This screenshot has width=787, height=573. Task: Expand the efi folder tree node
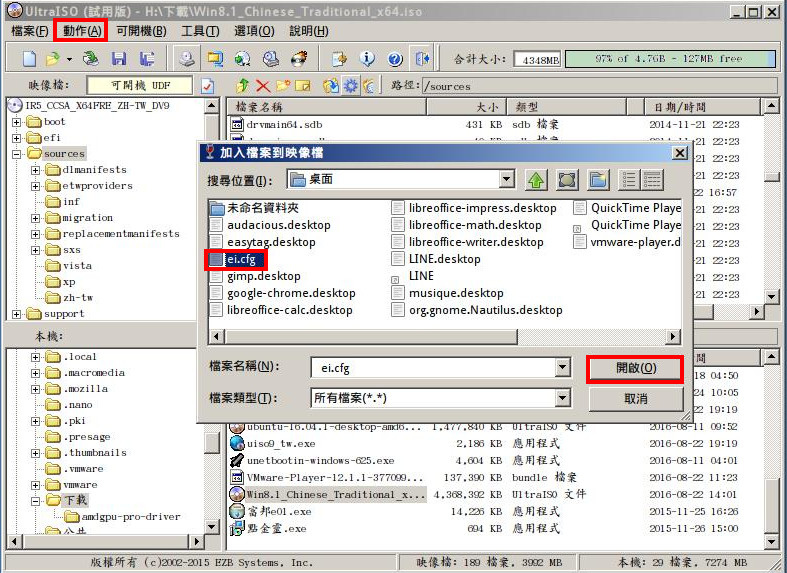click(17, 138)
